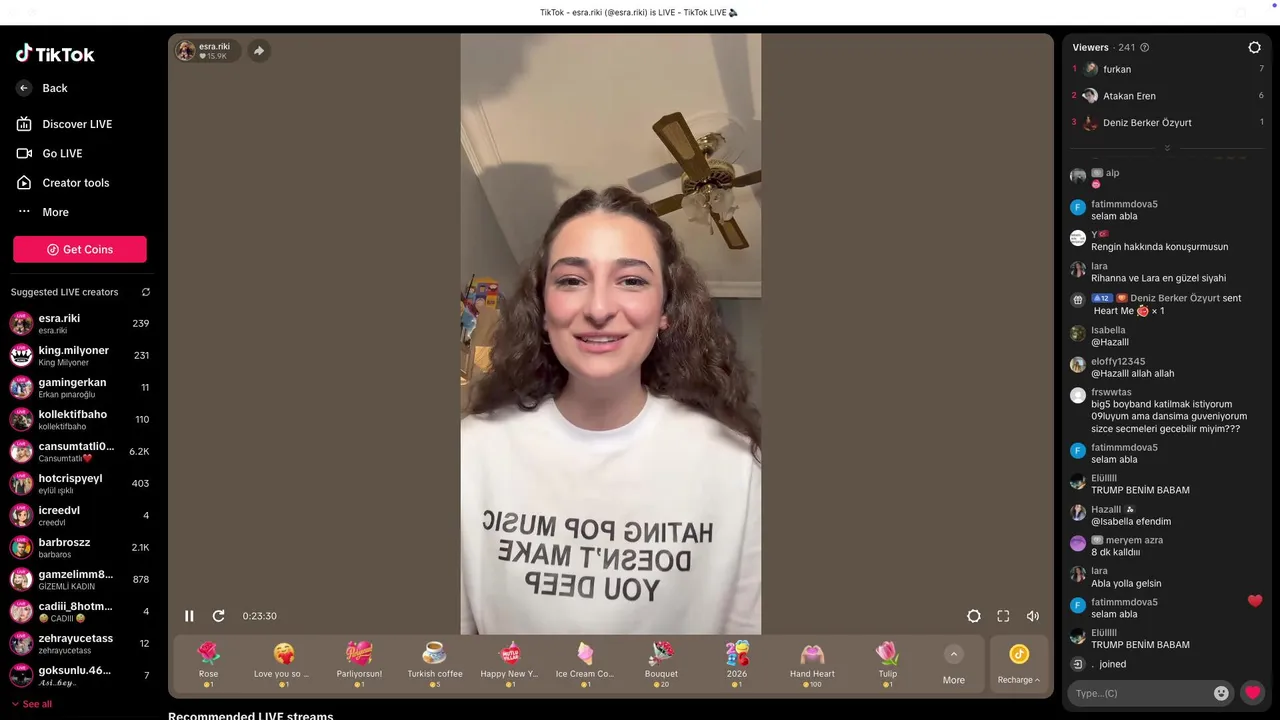Open gamingerkan live stream
This screenshot has width=1280, height=720.
[80, 387]
